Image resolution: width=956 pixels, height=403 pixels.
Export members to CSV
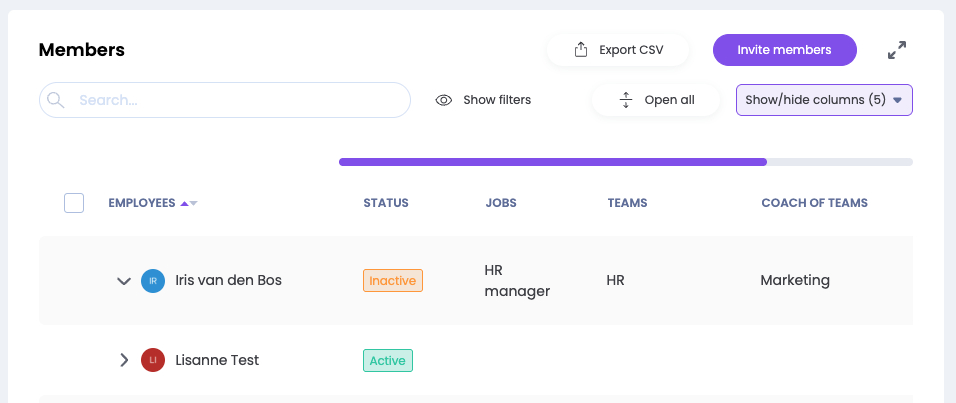pyautogui.click(x=618, y=50)
